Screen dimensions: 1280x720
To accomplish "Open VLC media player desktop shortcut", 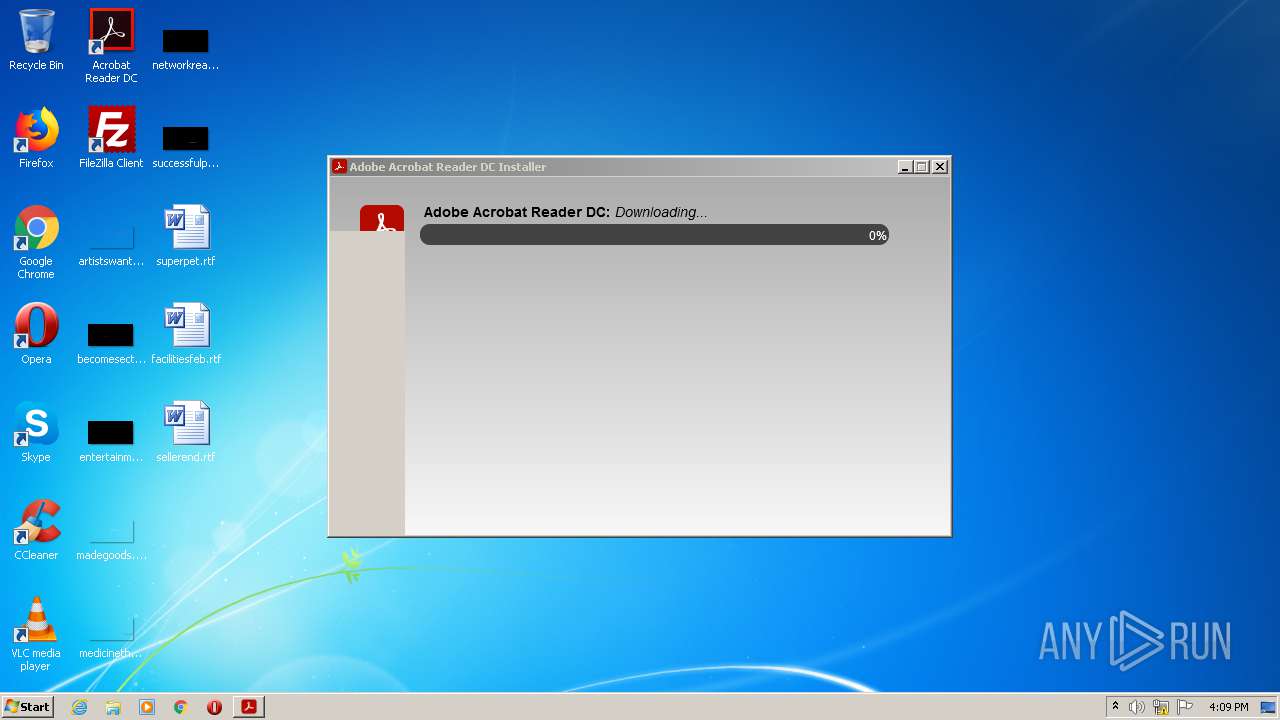I will click(x=36, y=634).
